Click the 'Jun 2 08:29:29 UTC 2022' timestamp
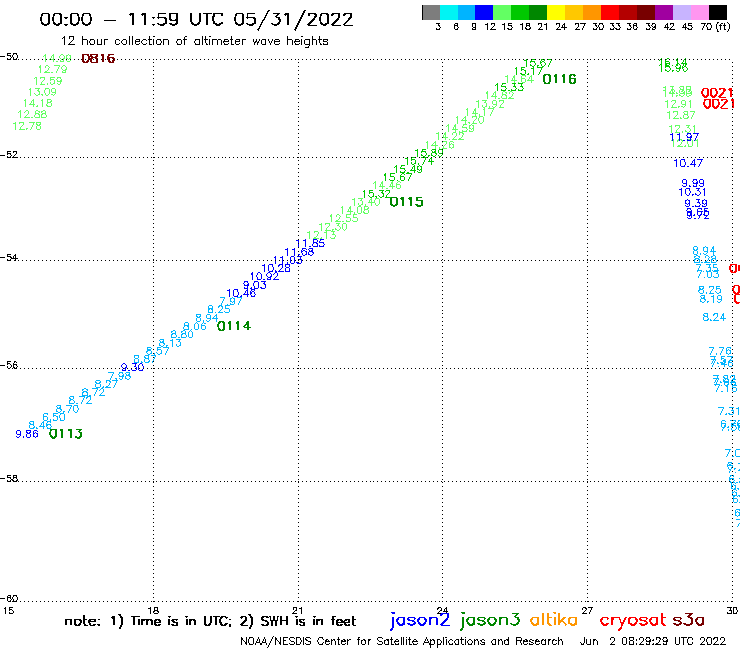Viewport: 740px width, 650px height. [x=653, y=641]
